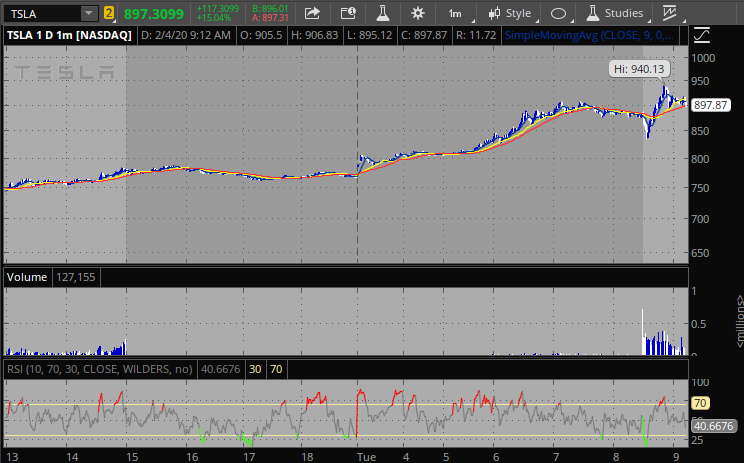Open the Style menu
The height and width of the screenshot is (463, 744).
click(512, 14)
